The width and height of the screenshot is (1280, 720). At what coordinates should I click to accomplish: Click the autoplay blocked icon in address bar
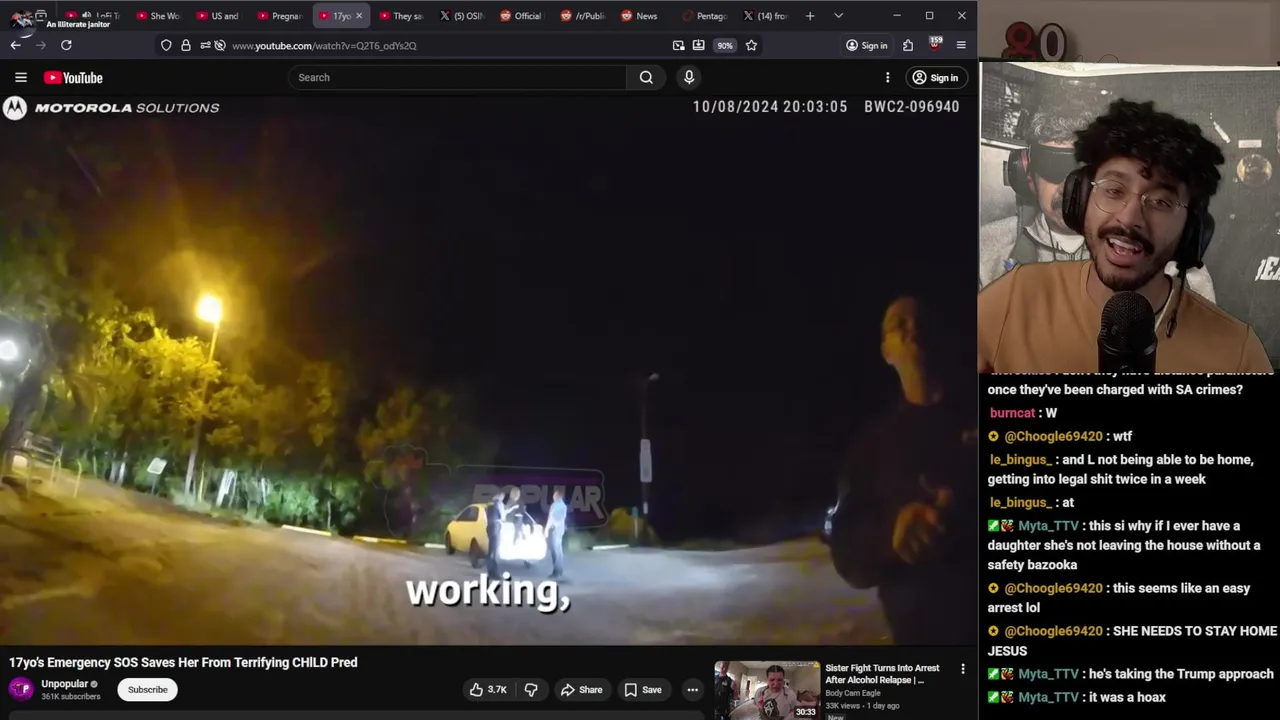click(220, 45)
